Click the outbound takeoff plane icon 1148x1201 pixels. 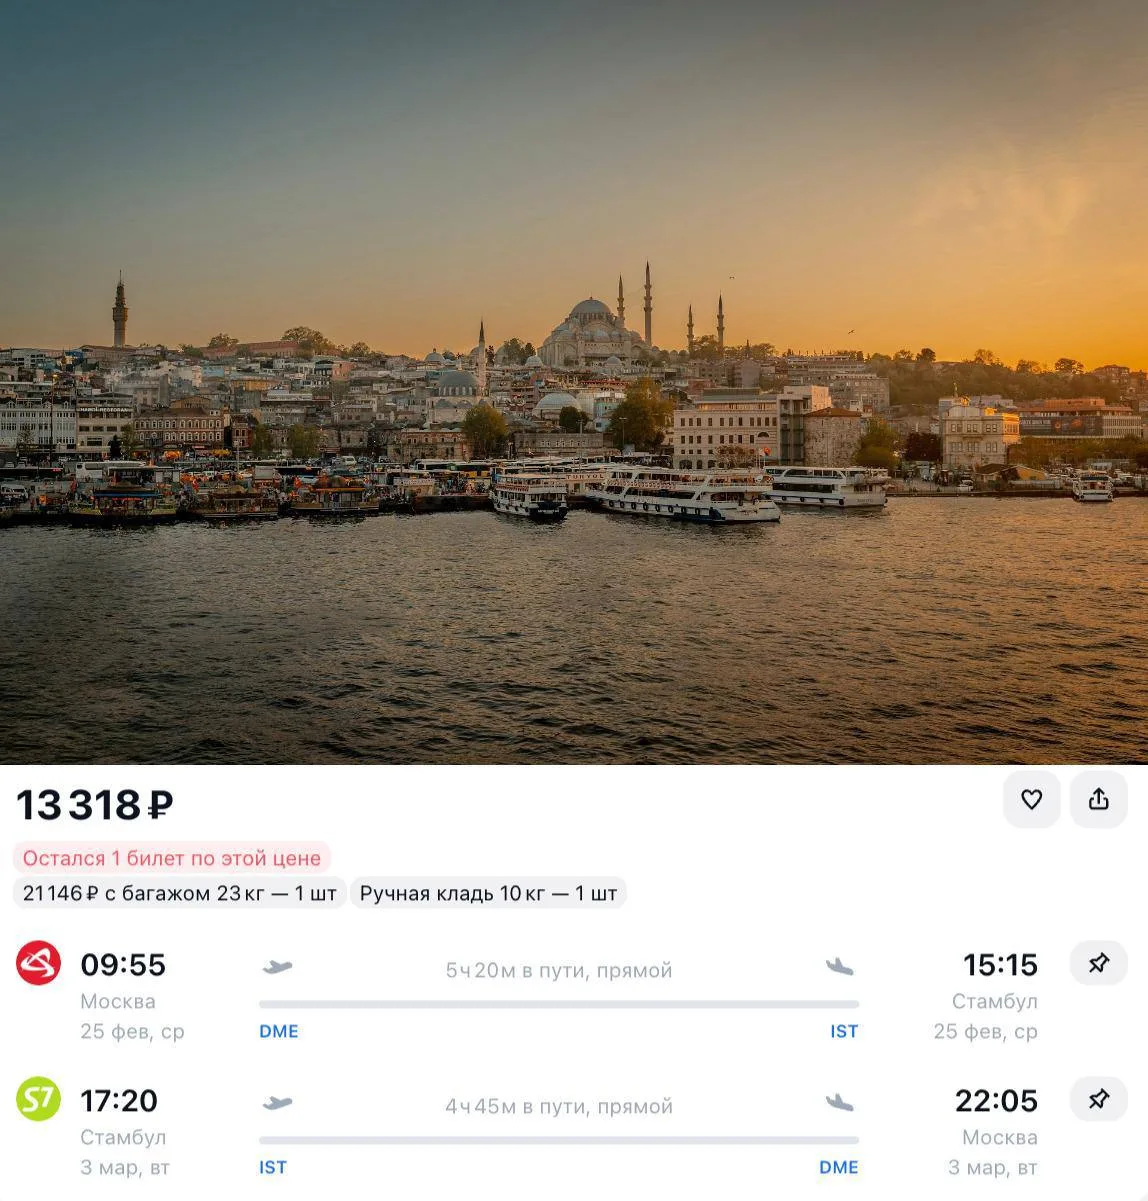tap(277, 967)
